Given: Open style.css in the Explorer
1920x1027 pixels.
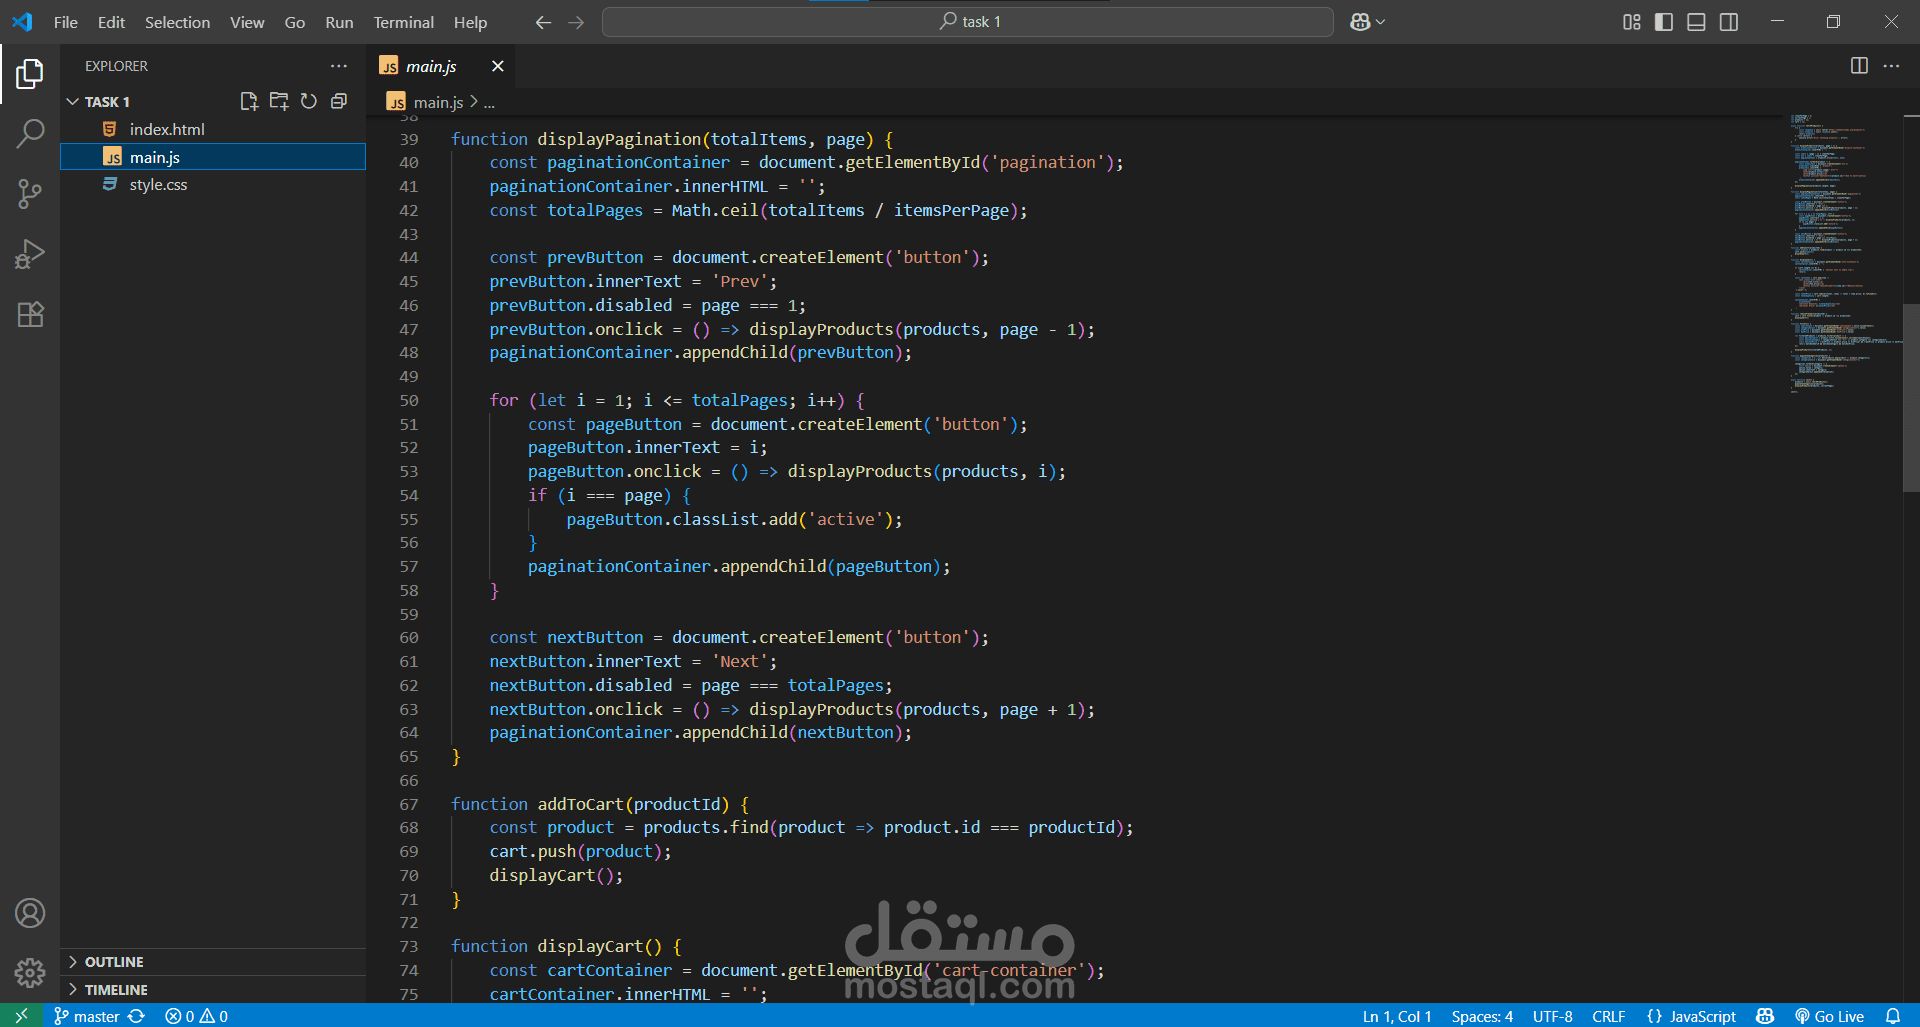Looking at the screenshot, I should click(x=213, y=184).
